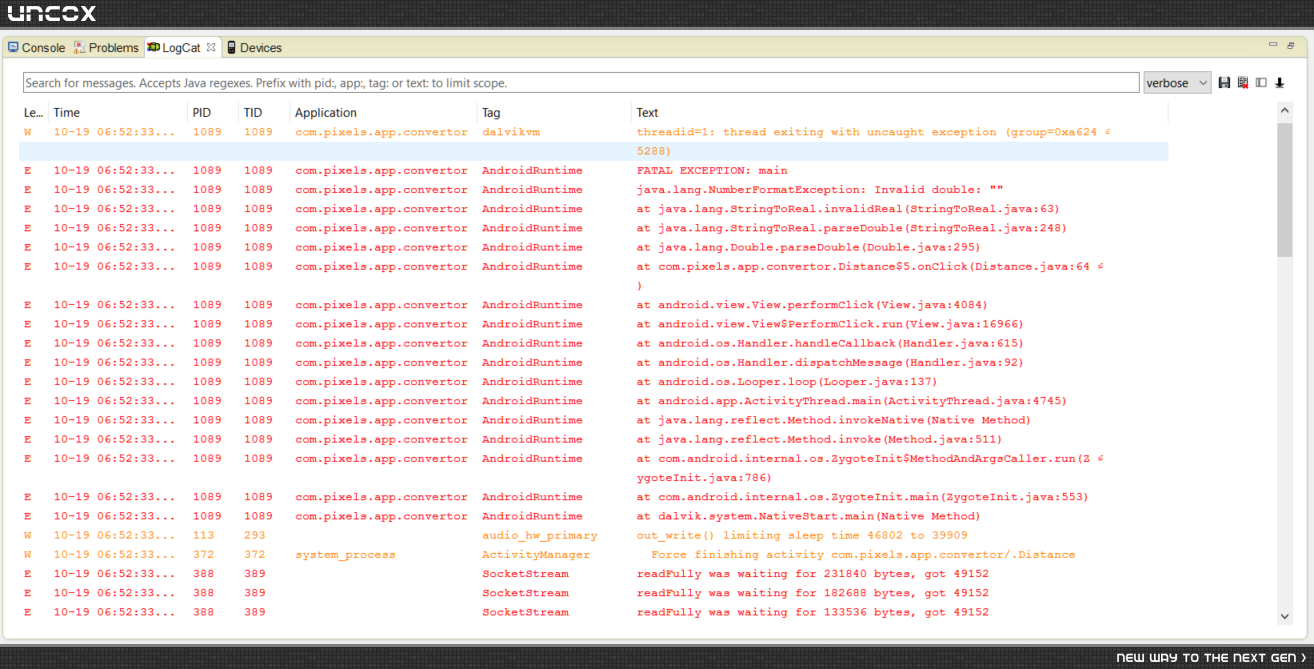
Task: Switch to the Problems tab
Action: tap(106, 48)
